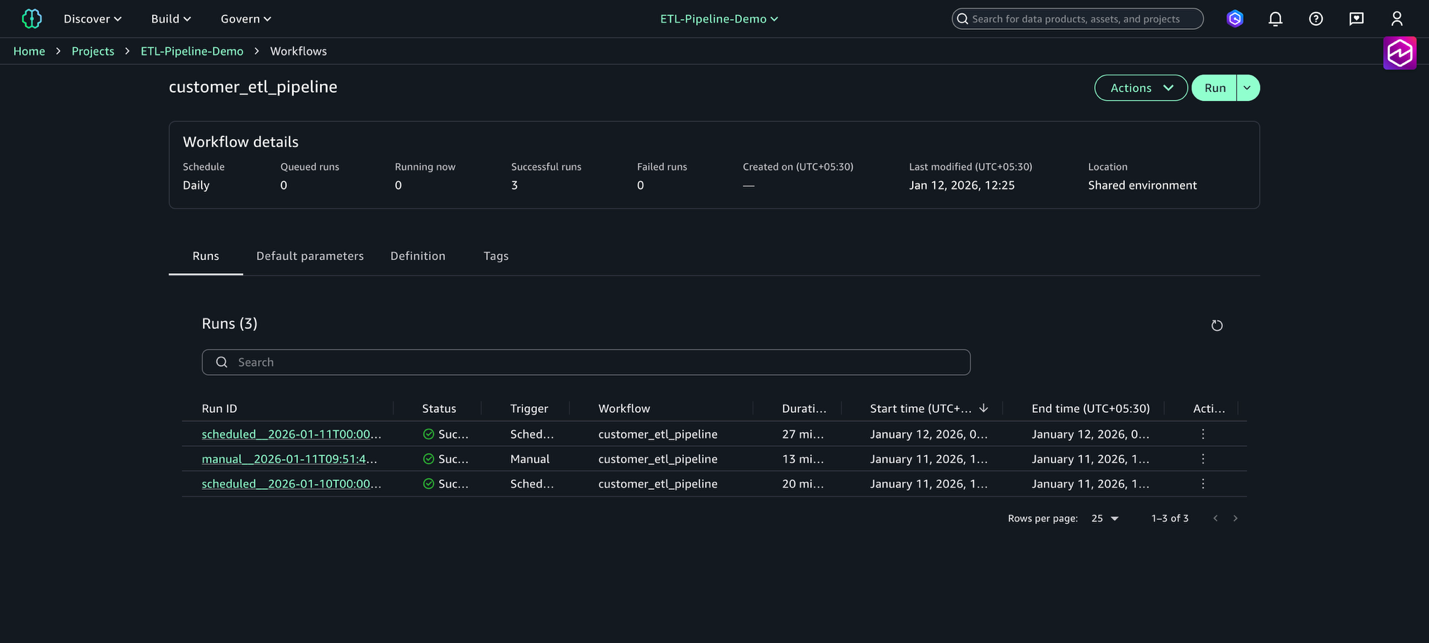The image size is (1429, 643).
Task: Click the runs Search input field
Action: pos(586,362)
